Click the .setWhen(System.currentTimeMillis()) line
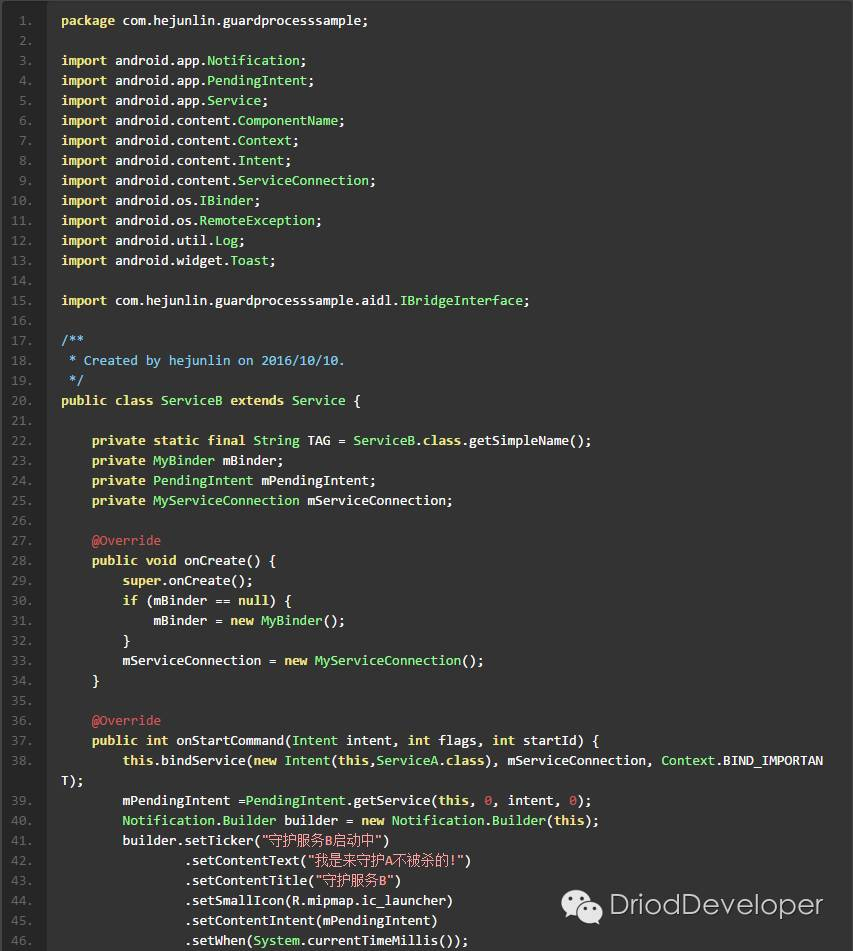 click(x=326, y=942)
